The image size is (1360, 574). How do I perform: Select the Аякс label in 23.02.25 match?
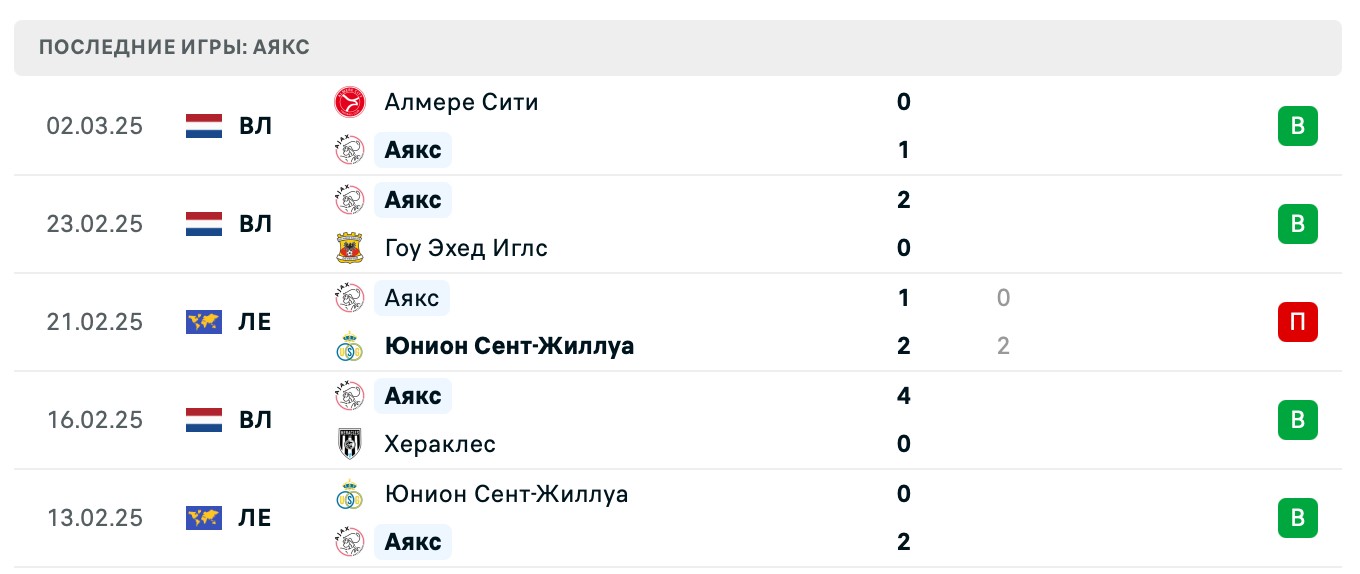pos(413,200)
